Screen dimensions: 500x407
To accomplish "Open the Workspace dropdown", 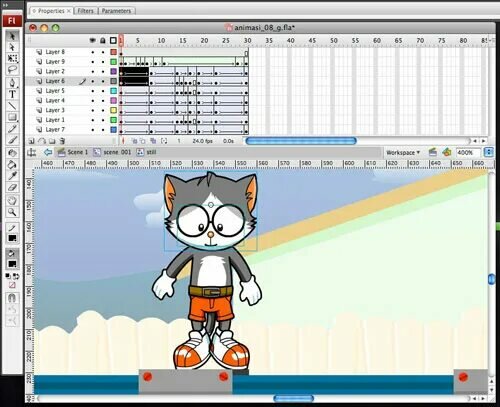I will coord(403,153).
